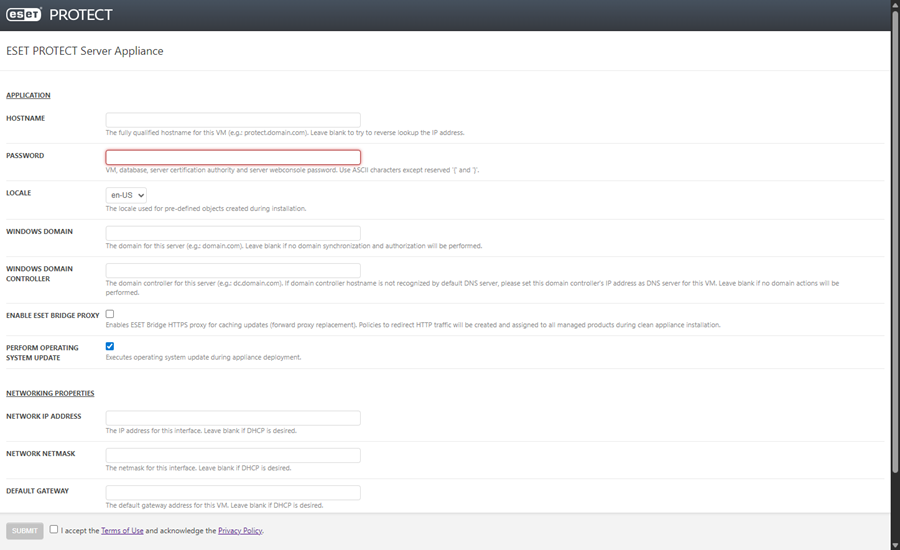
Task: Click into the Password field
Action: click(233, 157)
